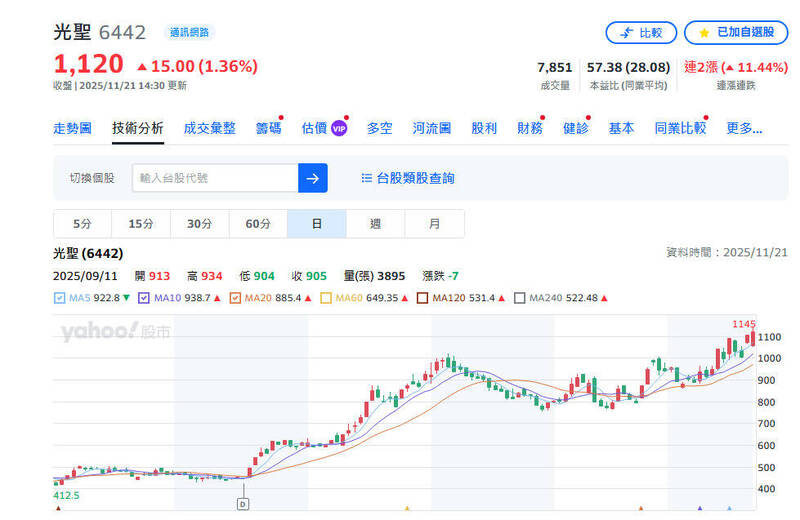Viewport: 800px width, 520px height.
Task: Open the 估價 tab
Action: (314, 128)
